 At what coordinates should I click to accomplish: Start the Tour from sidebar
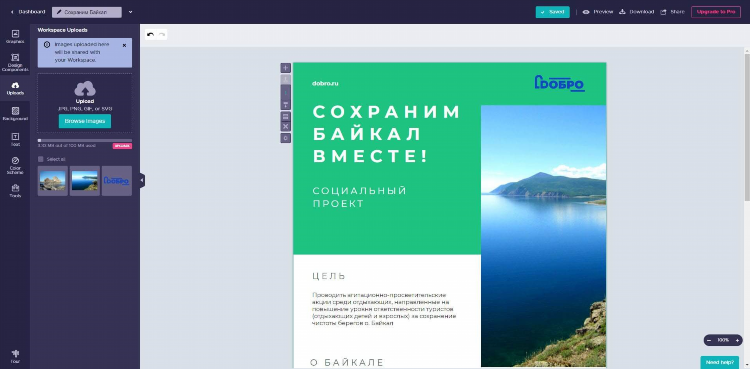point(15,357)
